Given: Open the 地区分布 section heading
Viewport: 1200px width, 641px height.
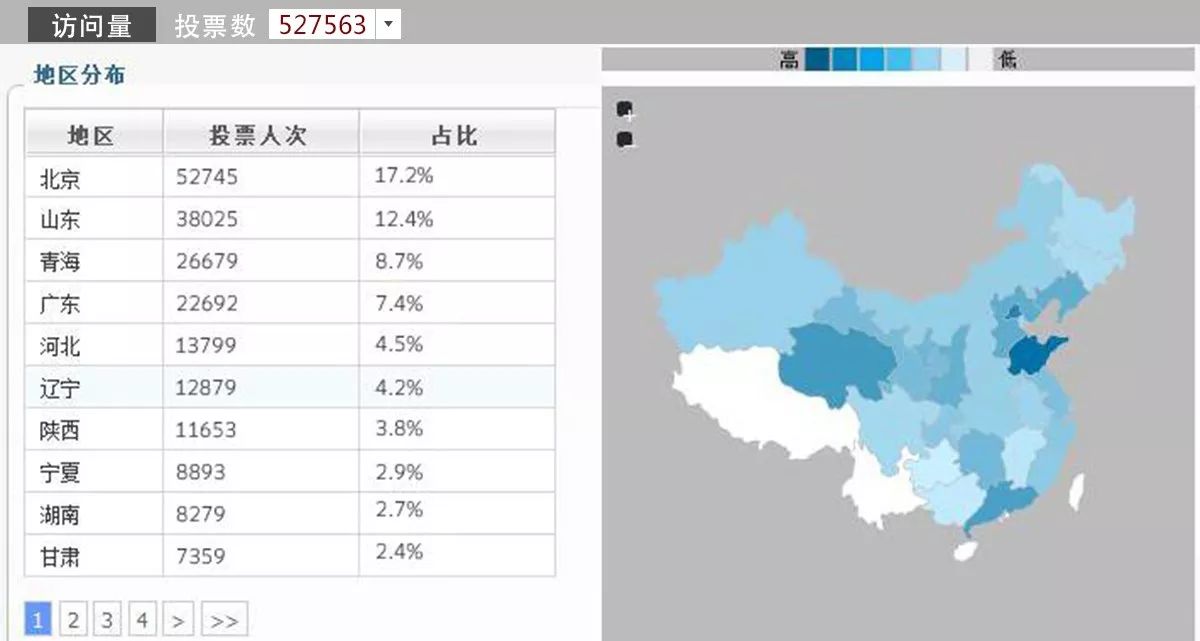Looking at the screenshot, I should click(79, 74).
